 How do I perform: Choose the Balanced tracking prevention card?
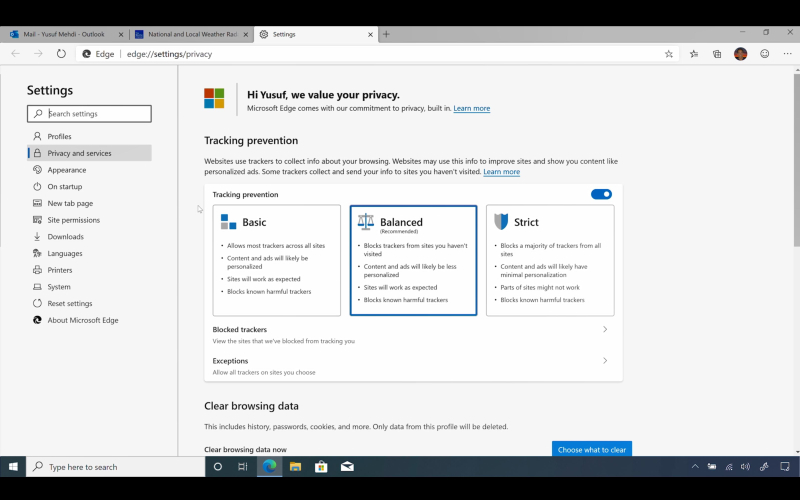tap(413, 260)
